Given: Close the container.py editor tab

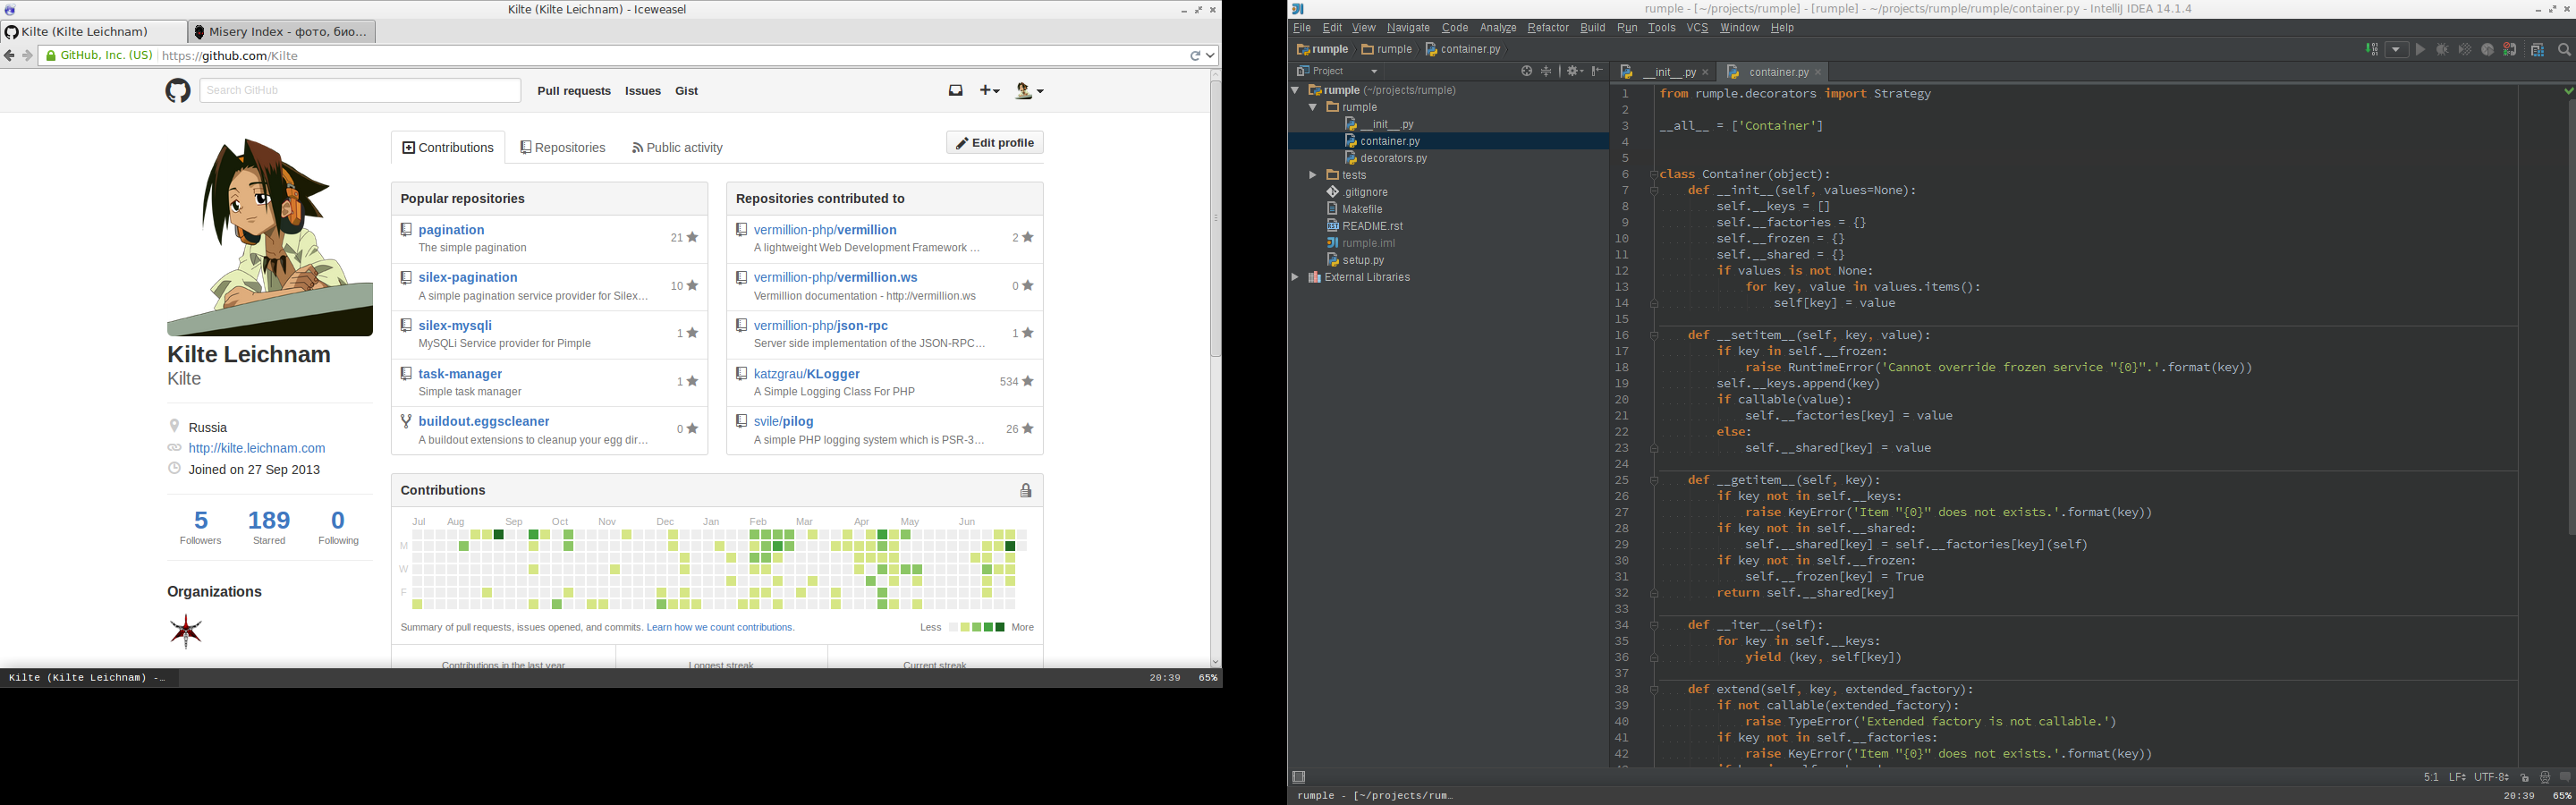Looking at the screenshot, I should pyautogui.click(x=1818, y=72).
